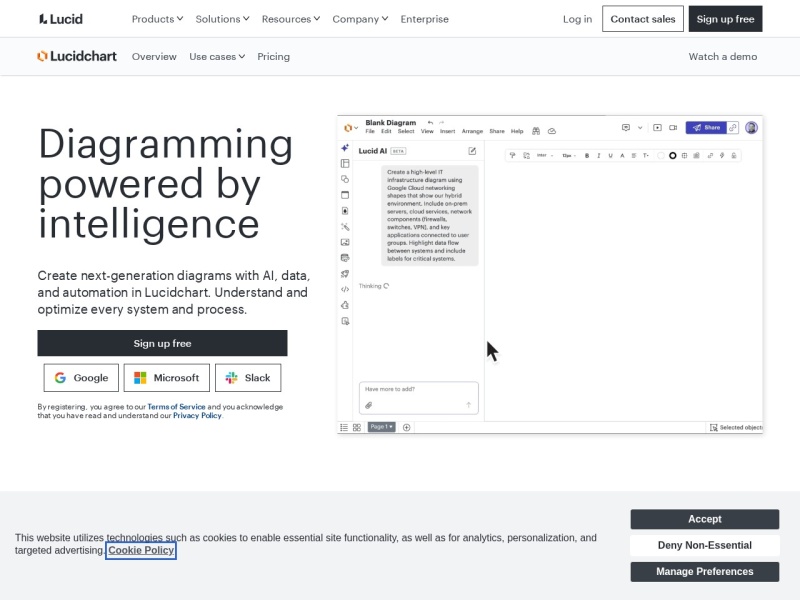This screenshot has height=600, width=800.
Task: Expand the Products menu
Action: coord(157,19)
